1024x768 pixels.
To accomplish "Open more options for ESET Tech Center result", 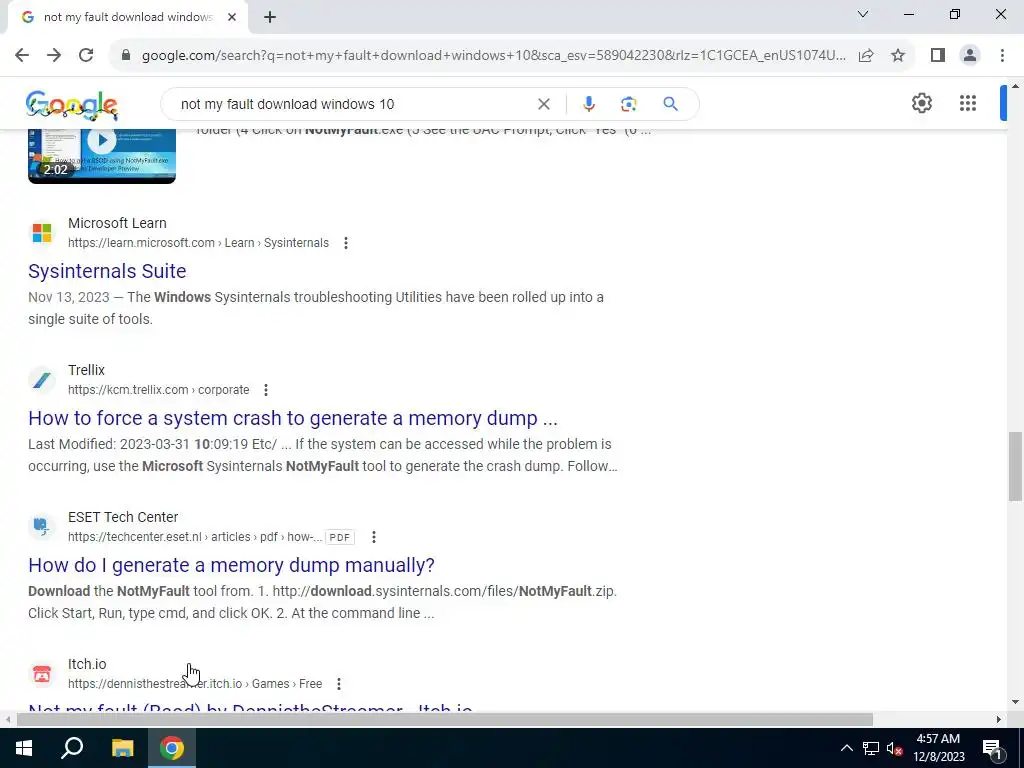I will pyautogui.click(x=374, y=537).
